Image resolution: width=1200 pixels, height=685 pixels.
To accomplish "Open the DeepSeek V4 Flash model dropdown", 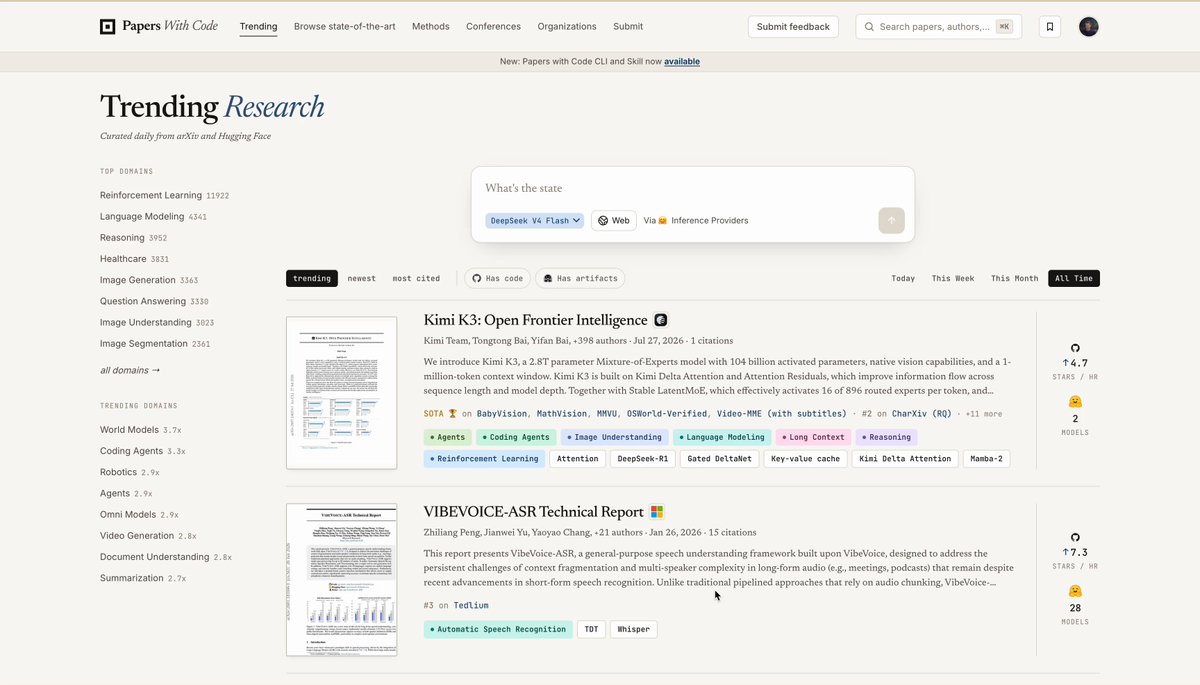I will 535,220.
